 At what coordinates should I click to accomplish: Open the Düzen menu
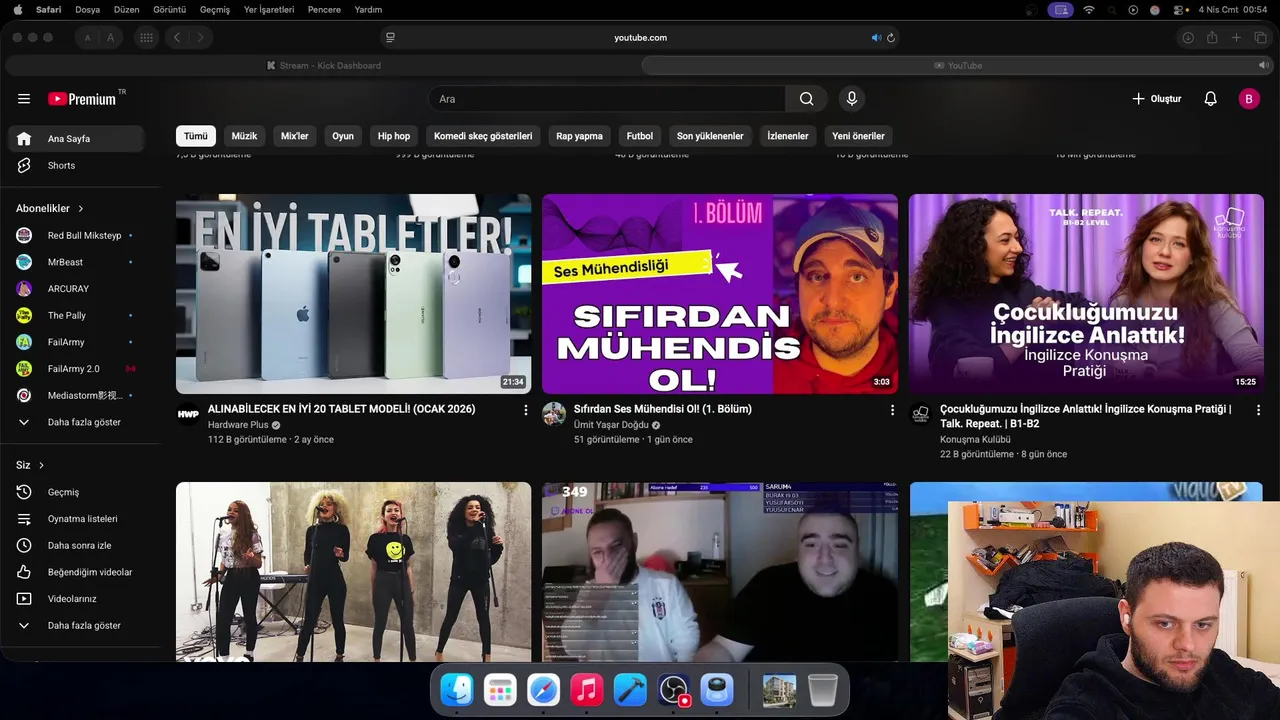tap(127, 10)
